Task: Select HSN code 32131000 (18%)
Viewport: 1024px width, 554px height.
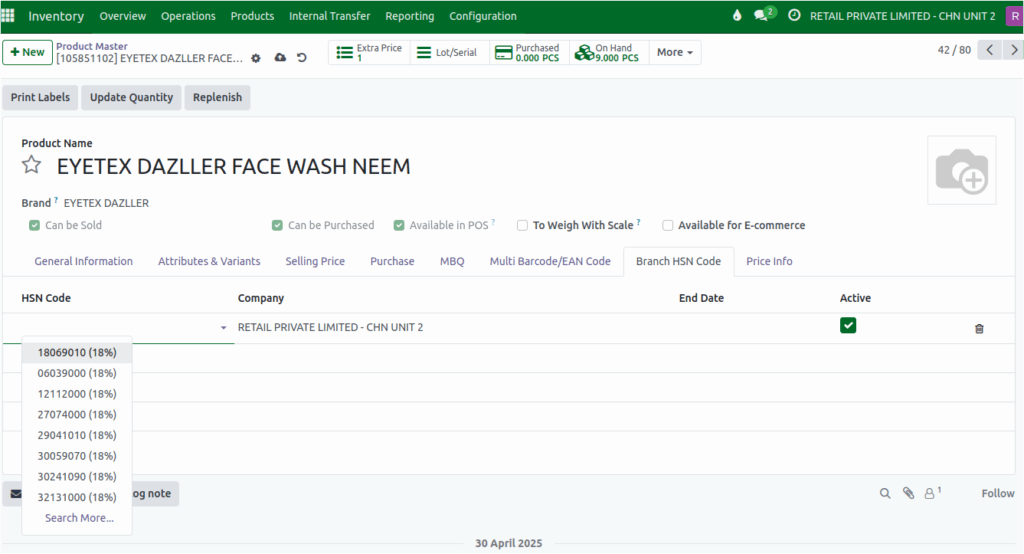Action: click(77, 497)
